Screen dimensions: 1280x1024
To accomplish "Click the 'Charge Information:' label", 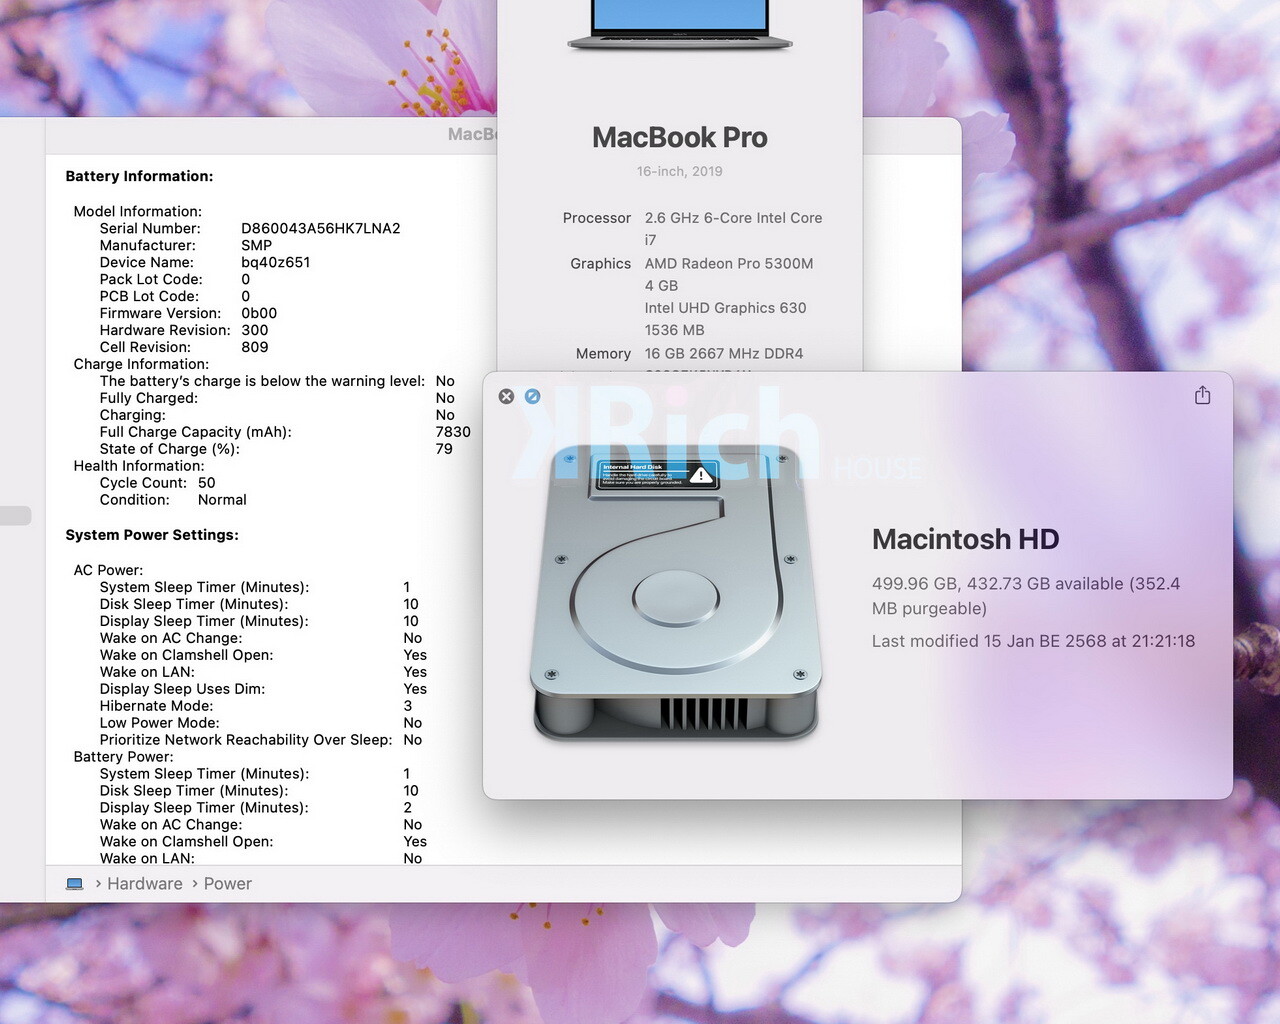I will (141, 364).
